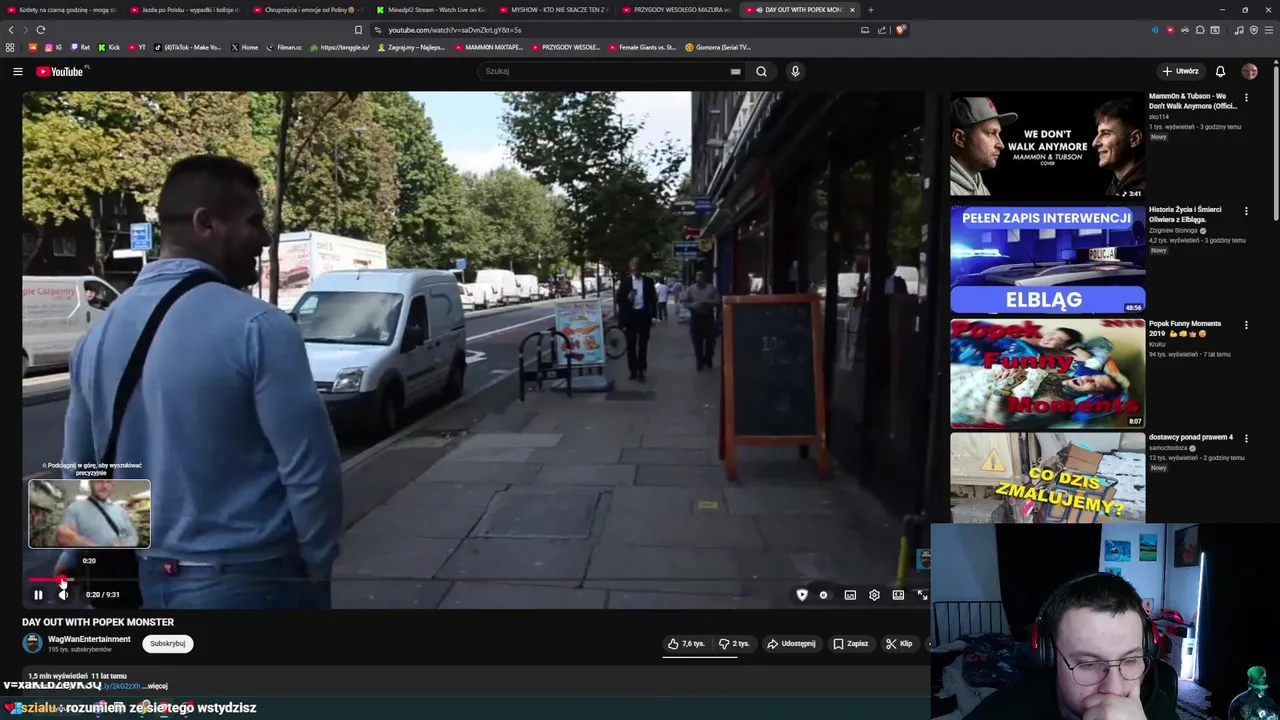Start voice search with microphone icon
This screenshot has height=720, width=1280.
coord(795,71)
